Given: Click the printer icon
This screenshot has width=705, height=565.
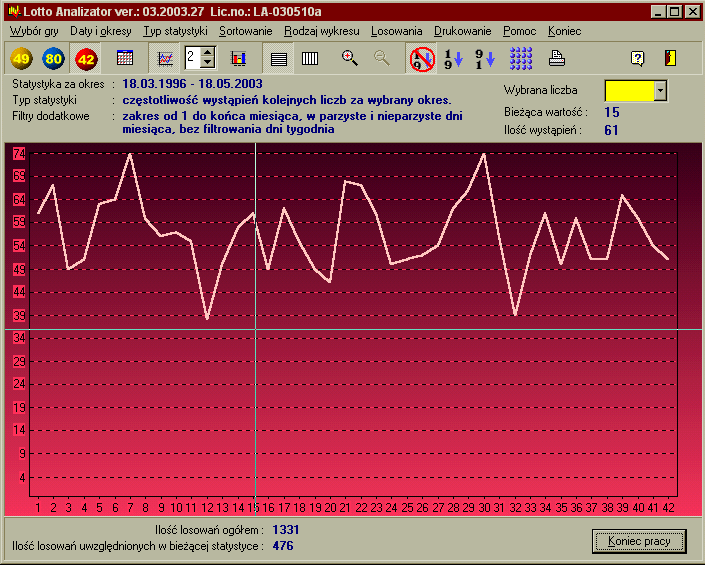Looking at the screenshot, I should click(557, 58).
